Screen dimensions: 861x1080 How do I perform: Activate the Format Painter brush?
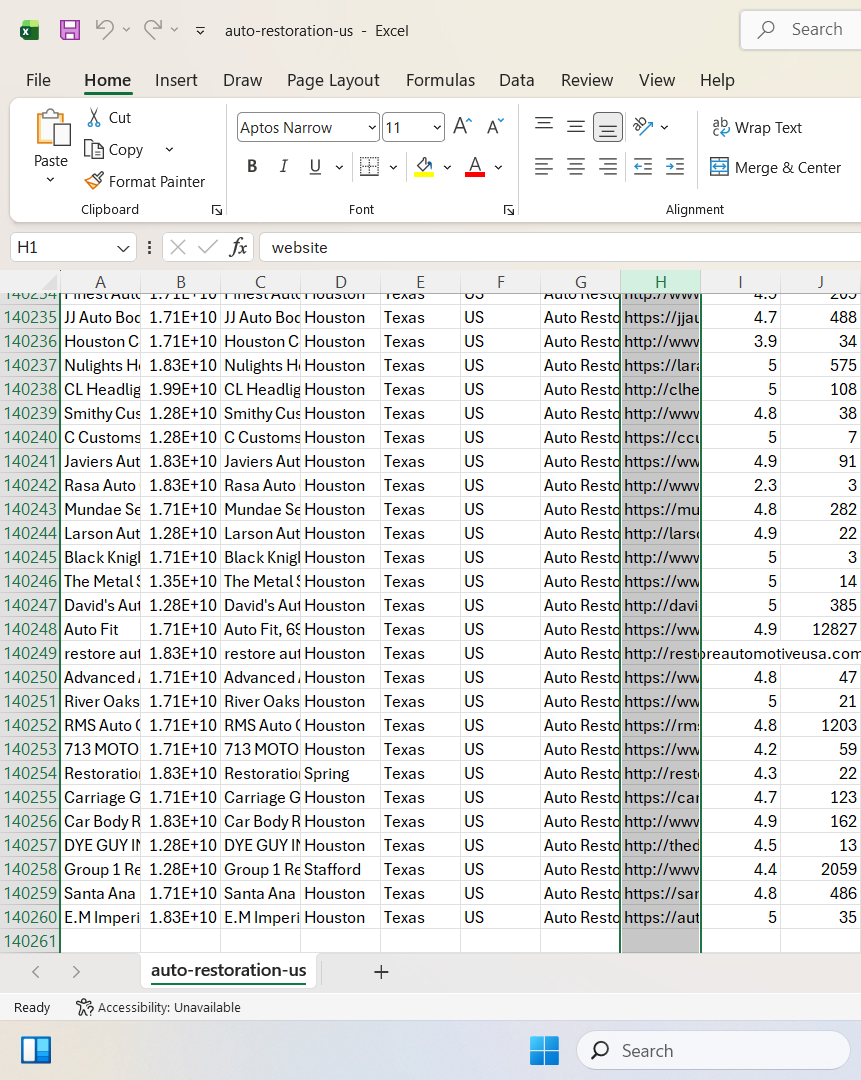[x=145, y=181]
